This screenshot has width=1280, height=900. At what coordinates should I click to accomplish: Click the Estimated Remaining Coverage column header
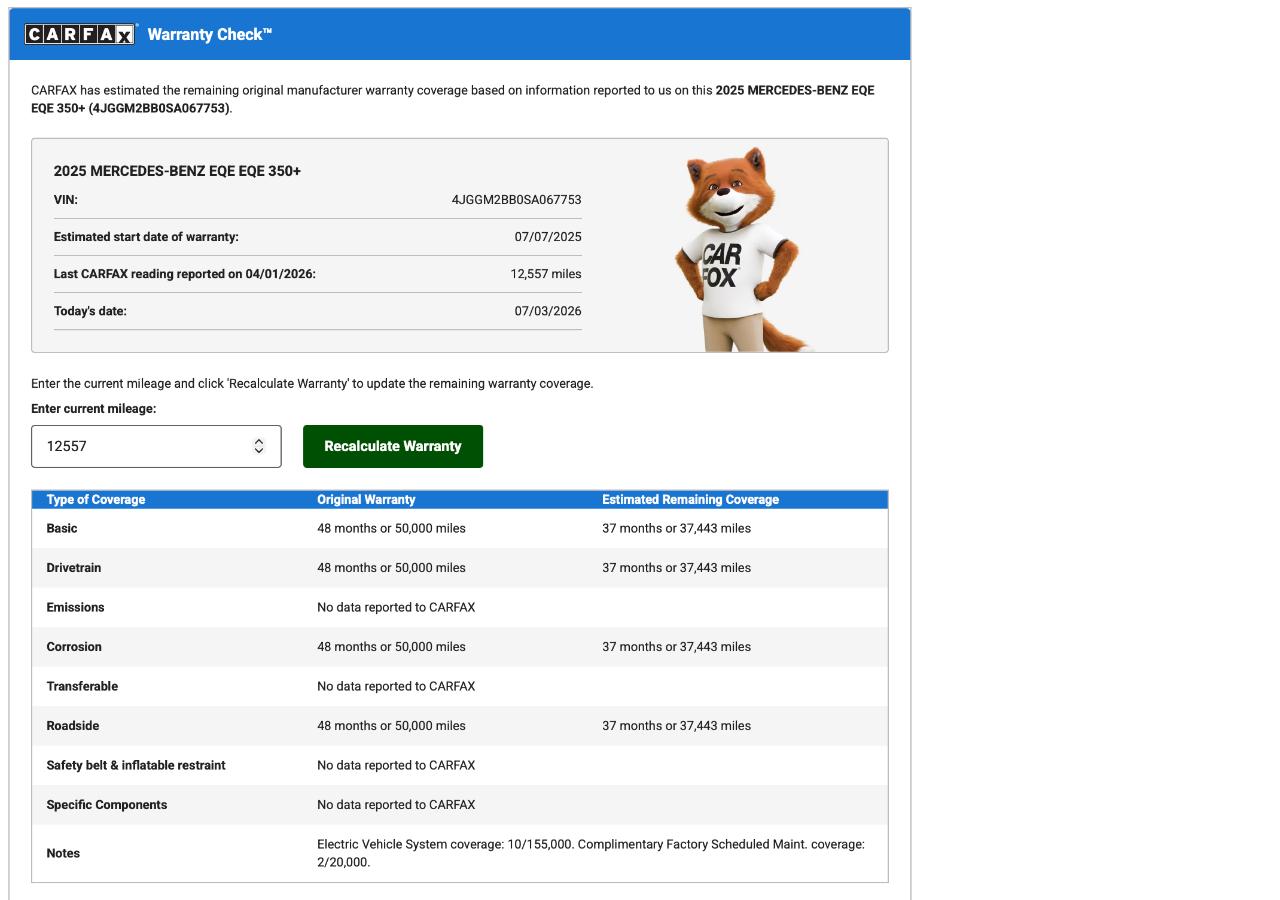pos(690,500)
